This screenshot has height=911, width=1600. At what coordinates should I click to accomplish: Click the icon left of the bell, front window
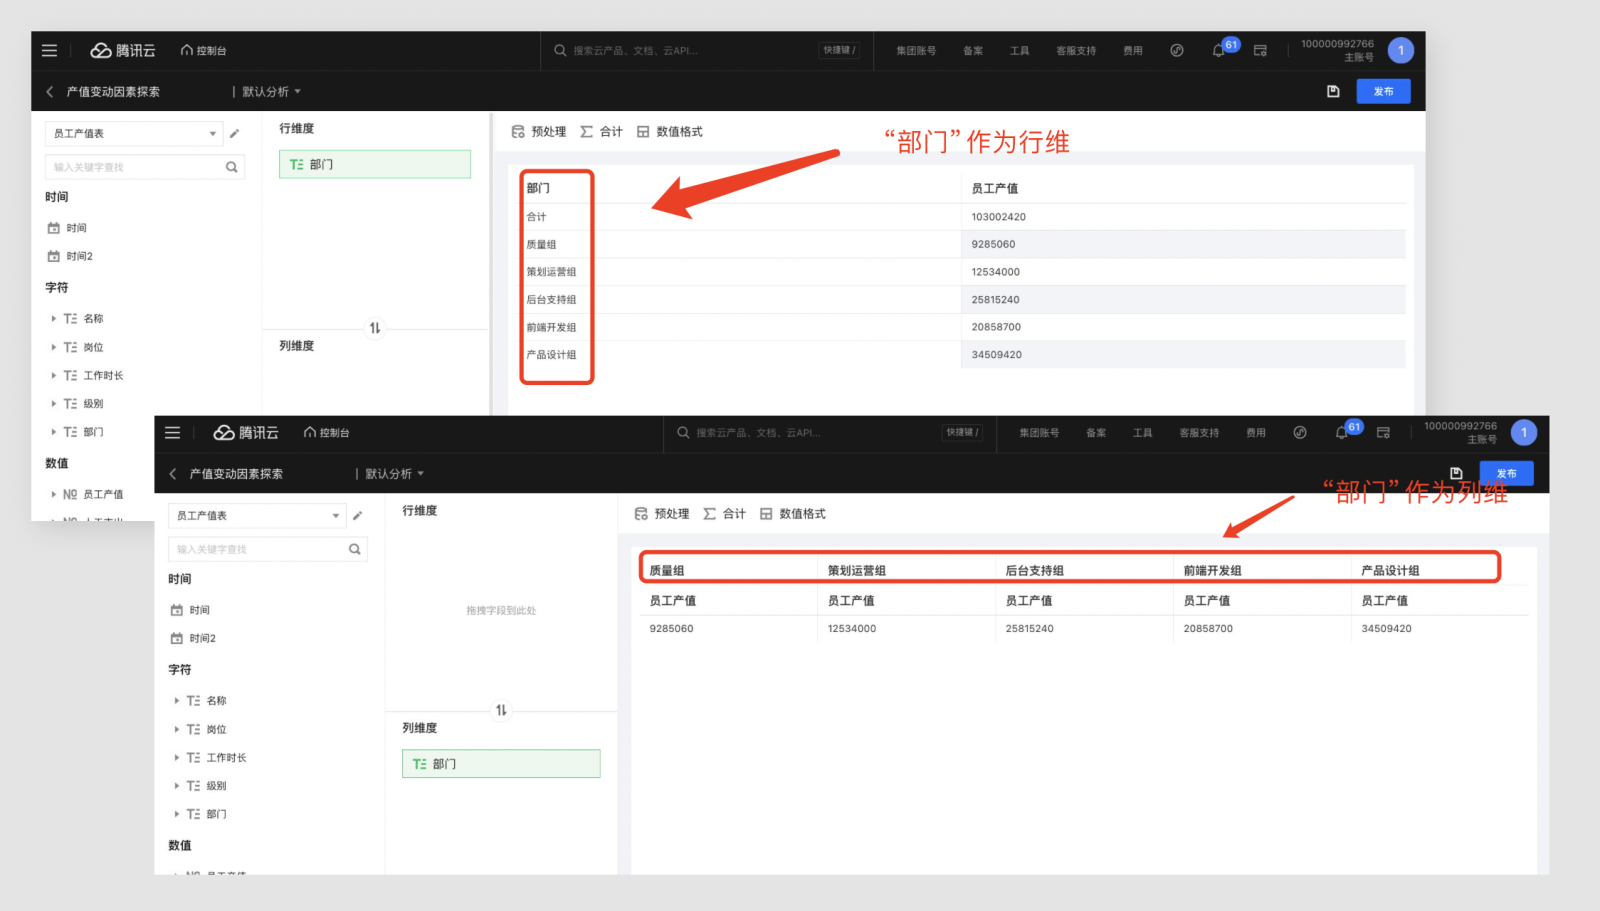point(1300,433)
